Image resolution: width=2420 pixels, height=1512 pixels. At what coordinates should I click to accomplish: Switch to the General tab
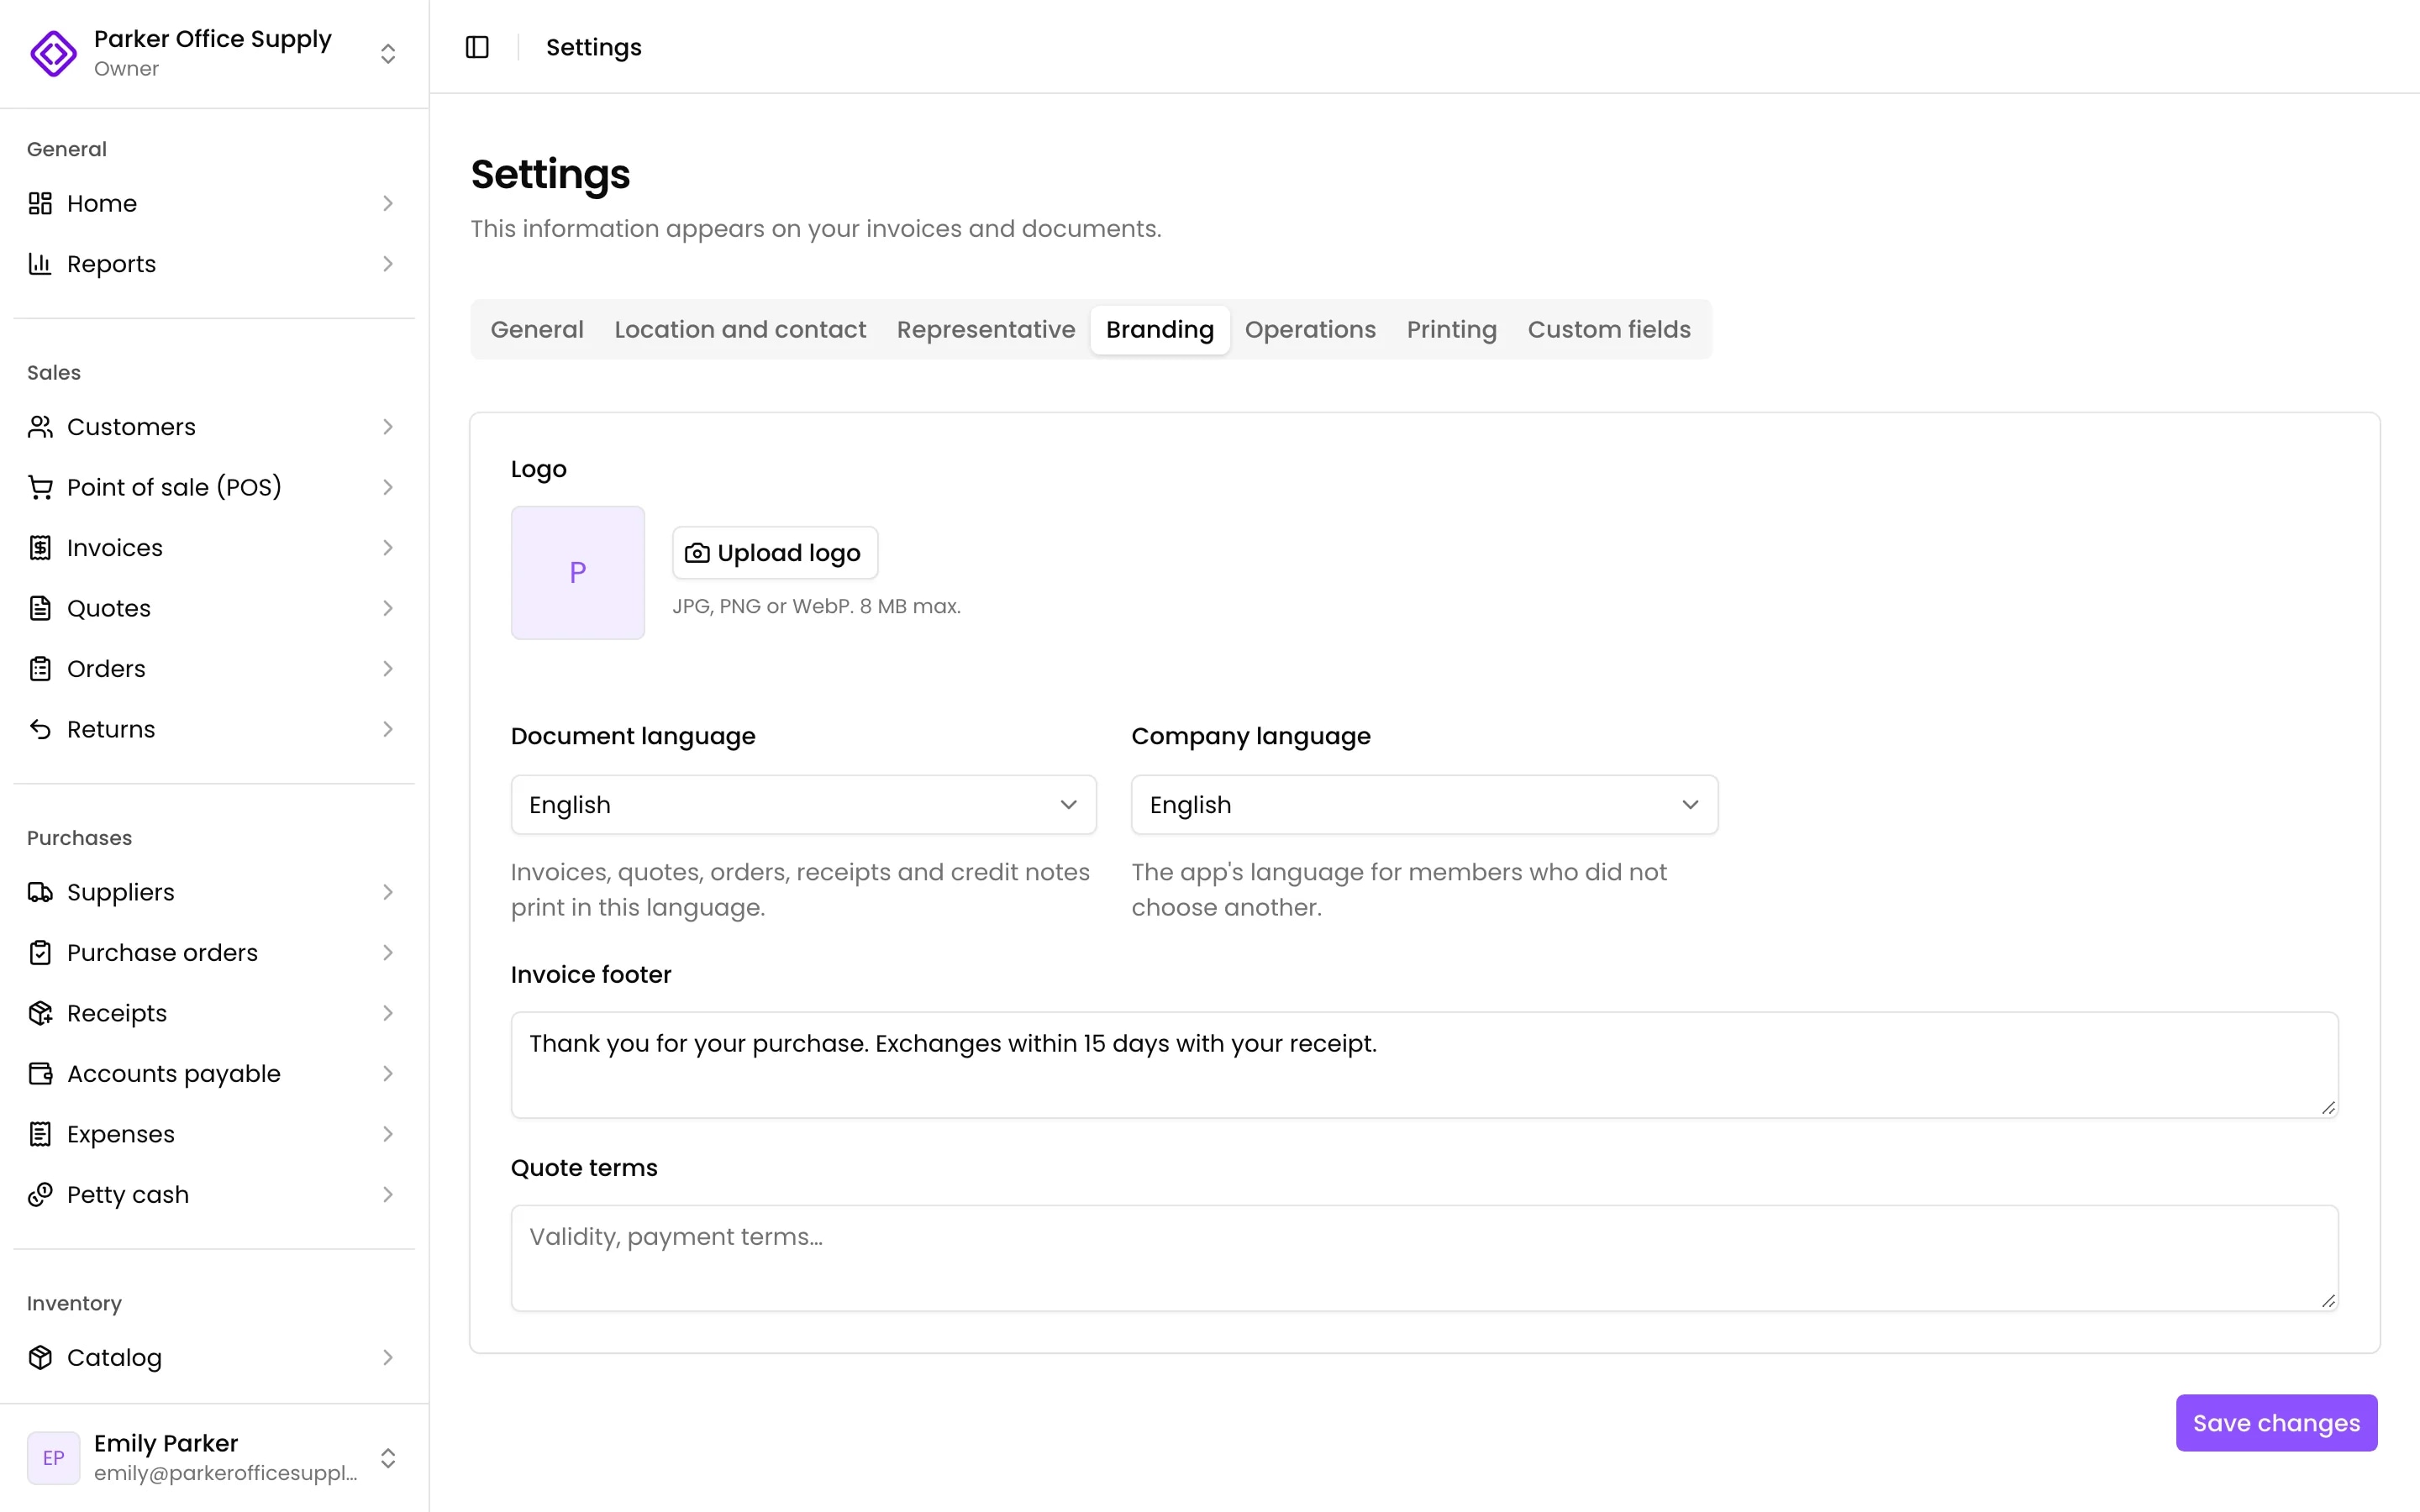click(537, 329)
